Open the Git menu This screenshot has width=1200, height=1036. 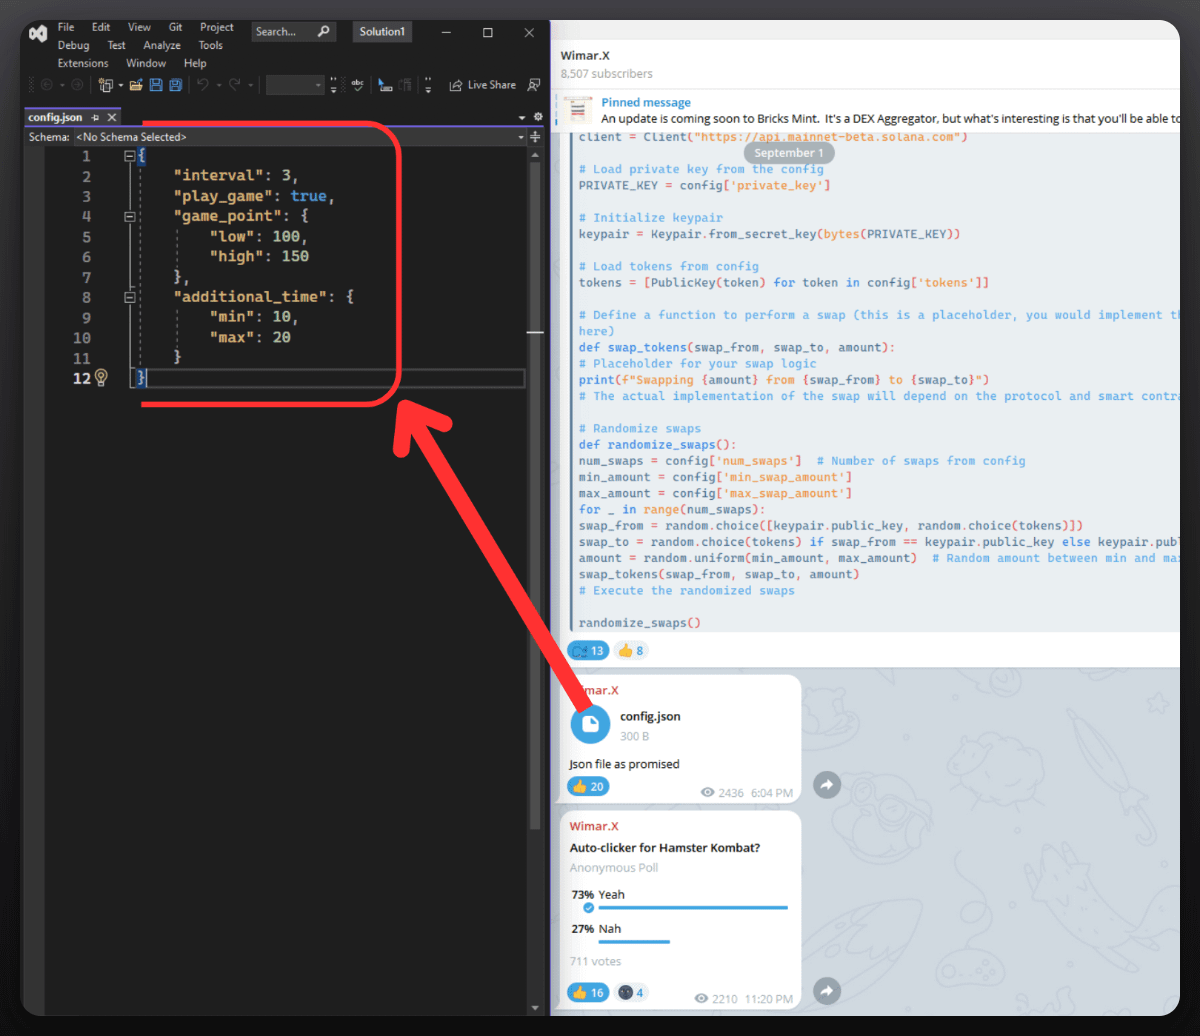click(175, 27)
